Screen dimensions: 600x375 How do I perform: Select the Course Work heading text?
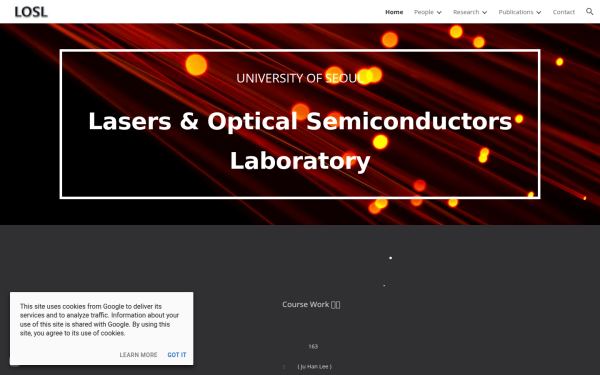(311, 304)
